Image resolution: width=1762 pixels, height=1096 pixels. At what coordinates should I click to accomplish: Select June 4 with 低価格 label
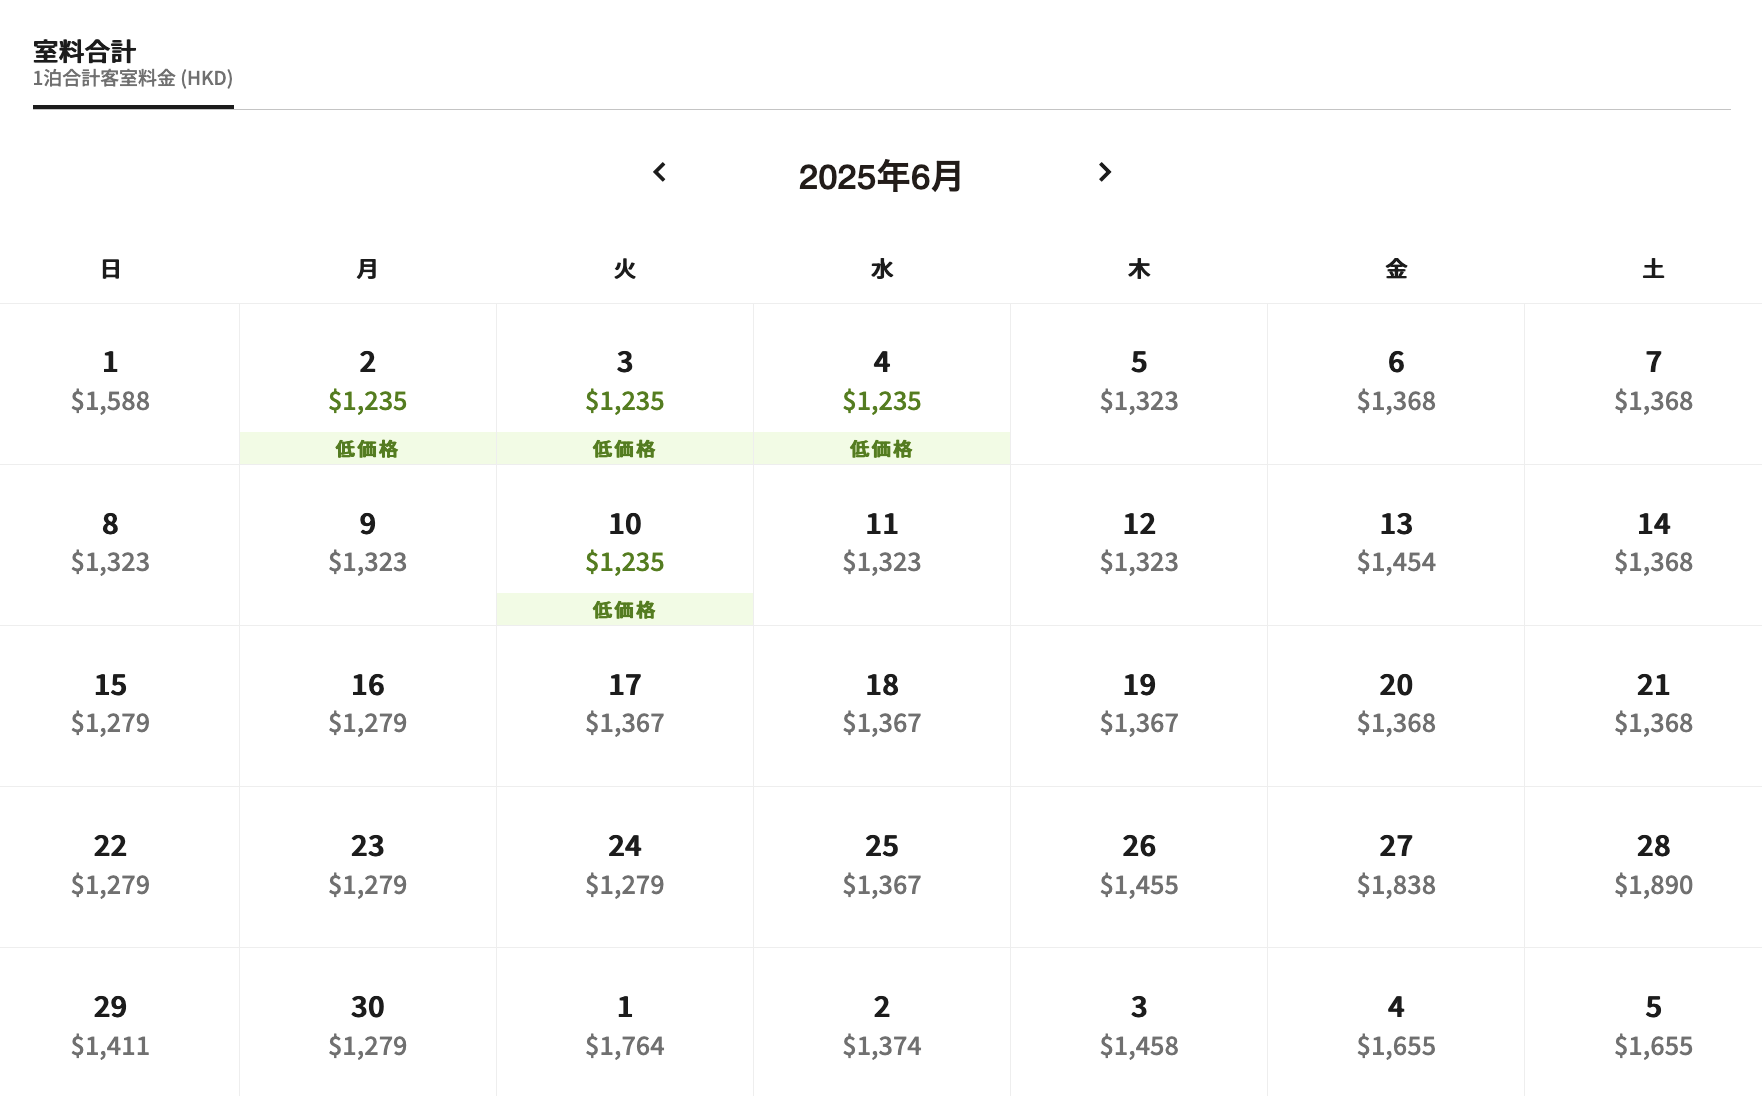point(882,384)
